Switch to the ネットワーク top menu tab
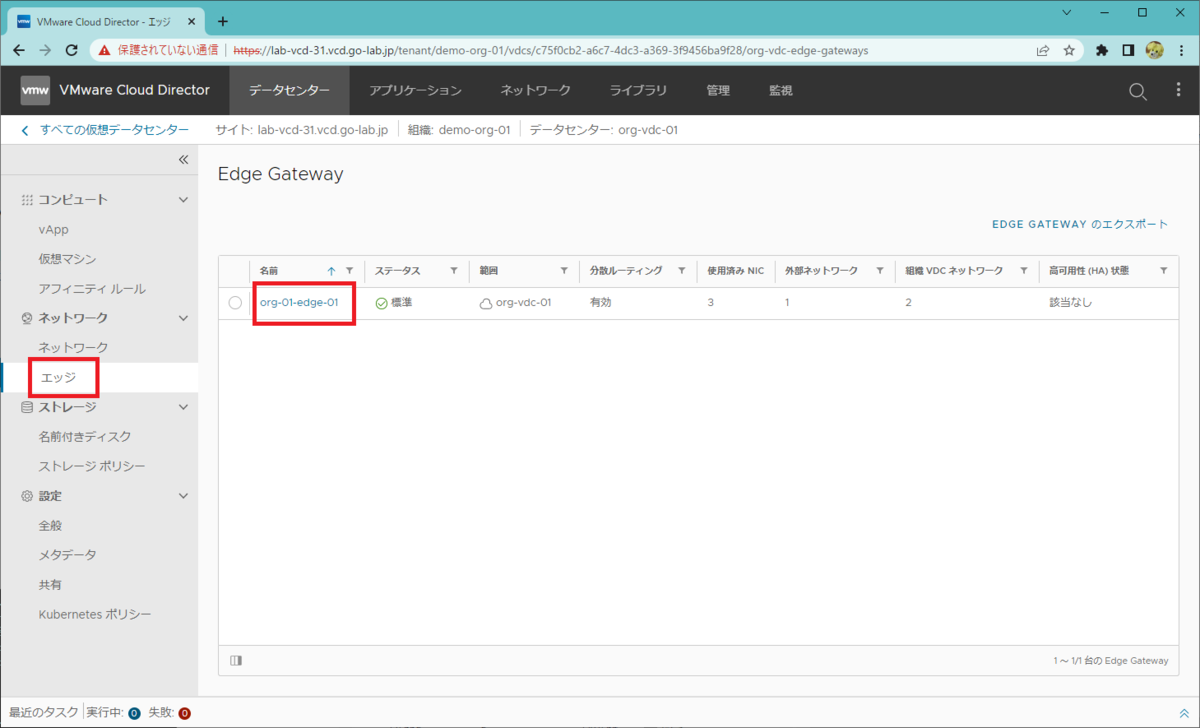1200x728 pixels. click(536, 90)
